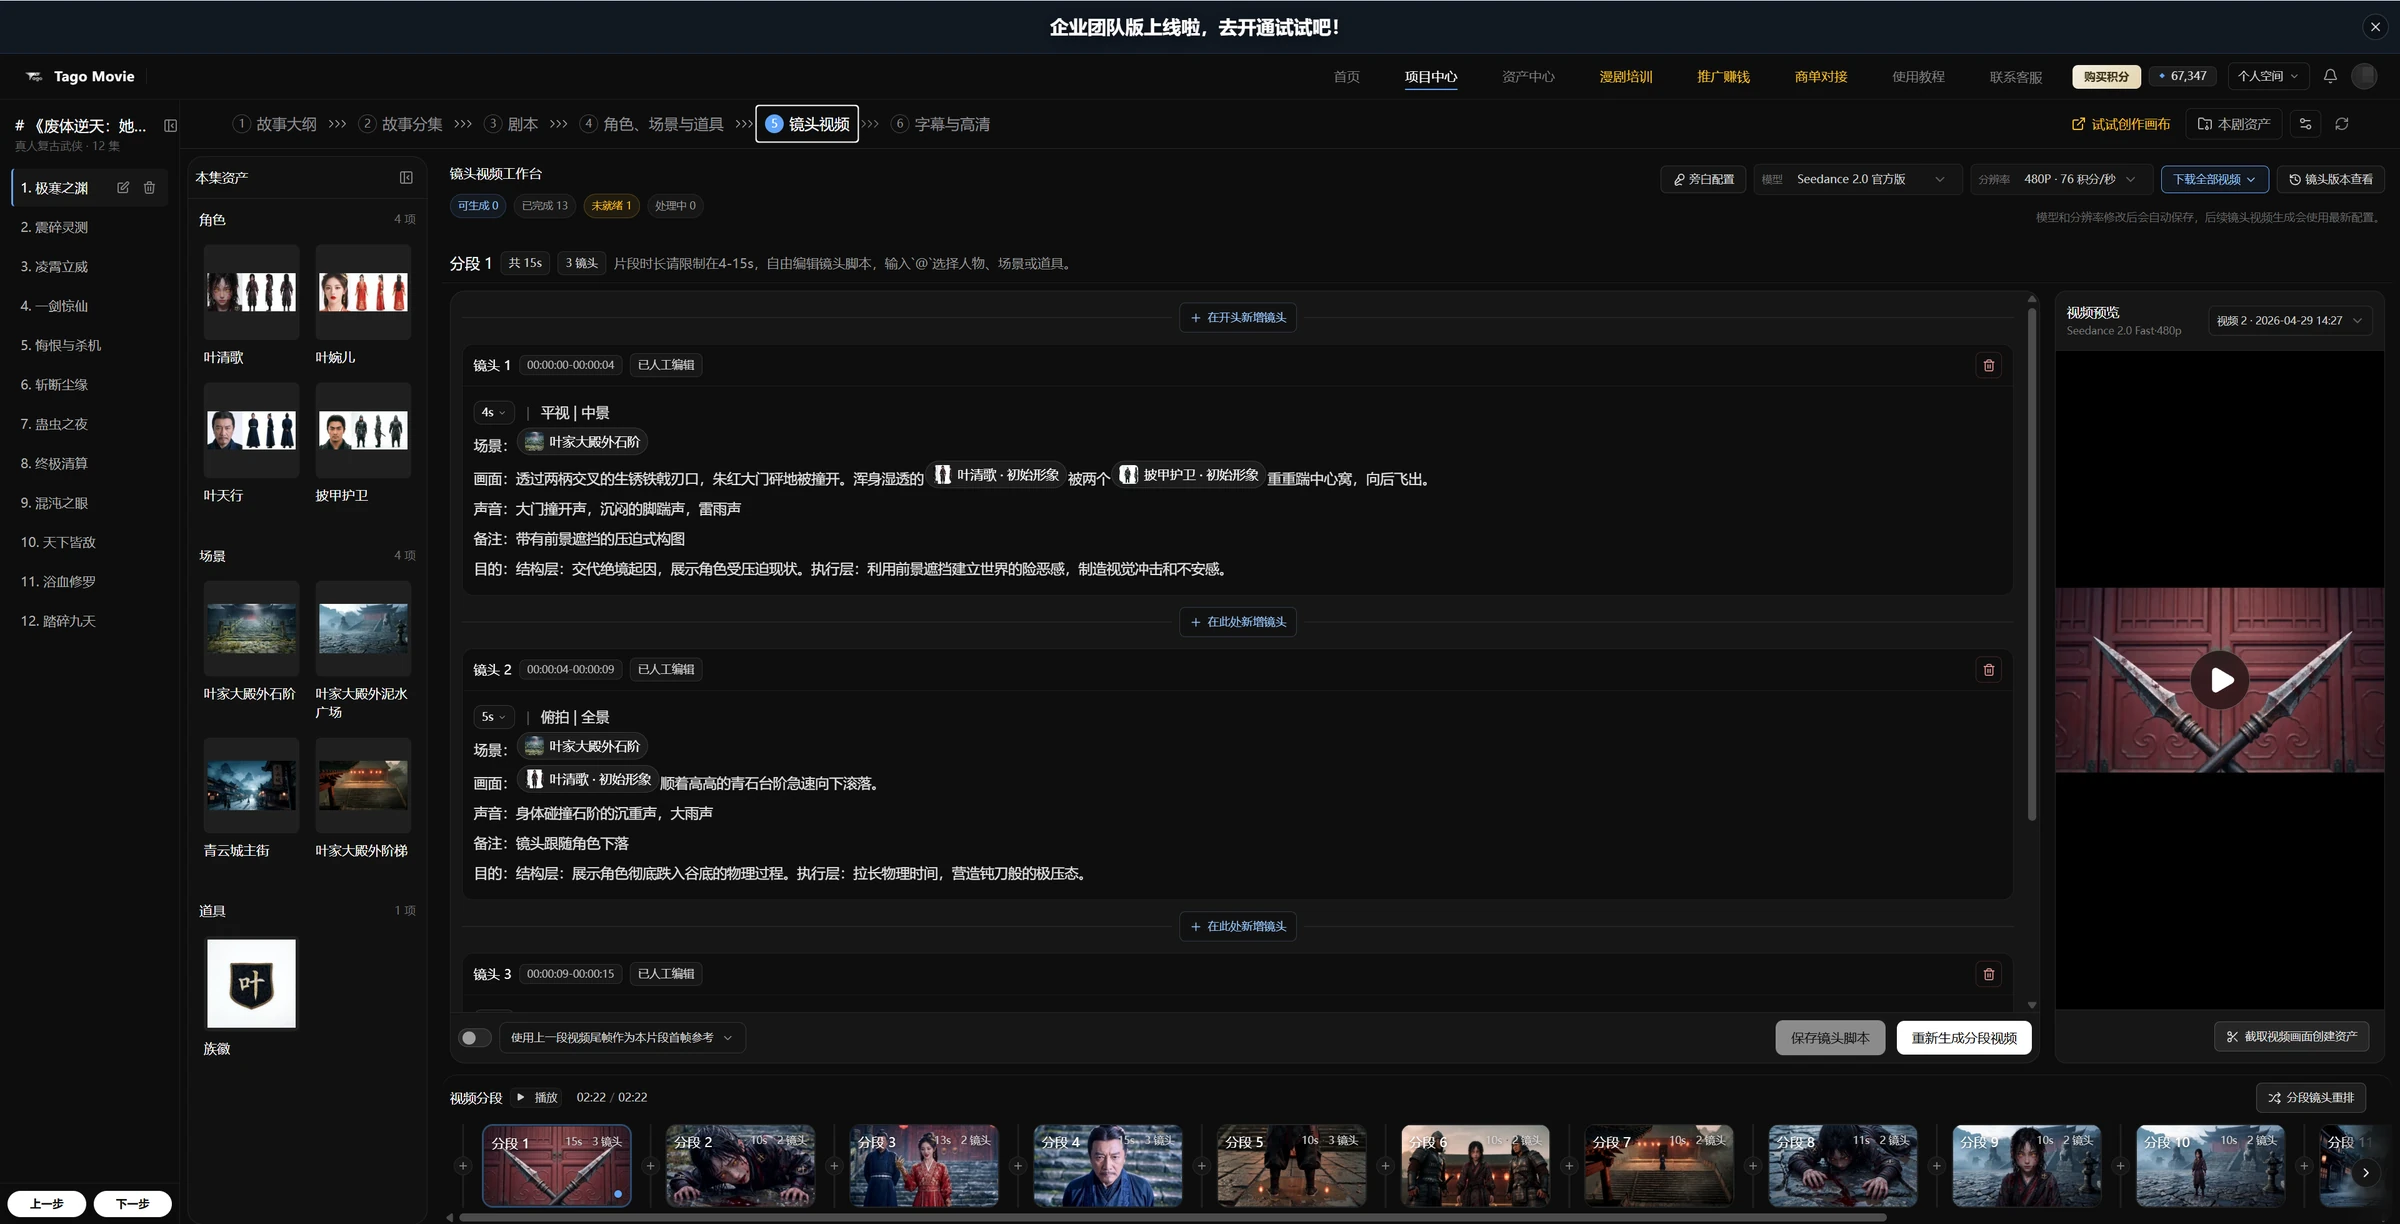Filter by 未就绪 1 status chip
The width and height of the screenshot is (2400, 1224).
tap(611, 206)
